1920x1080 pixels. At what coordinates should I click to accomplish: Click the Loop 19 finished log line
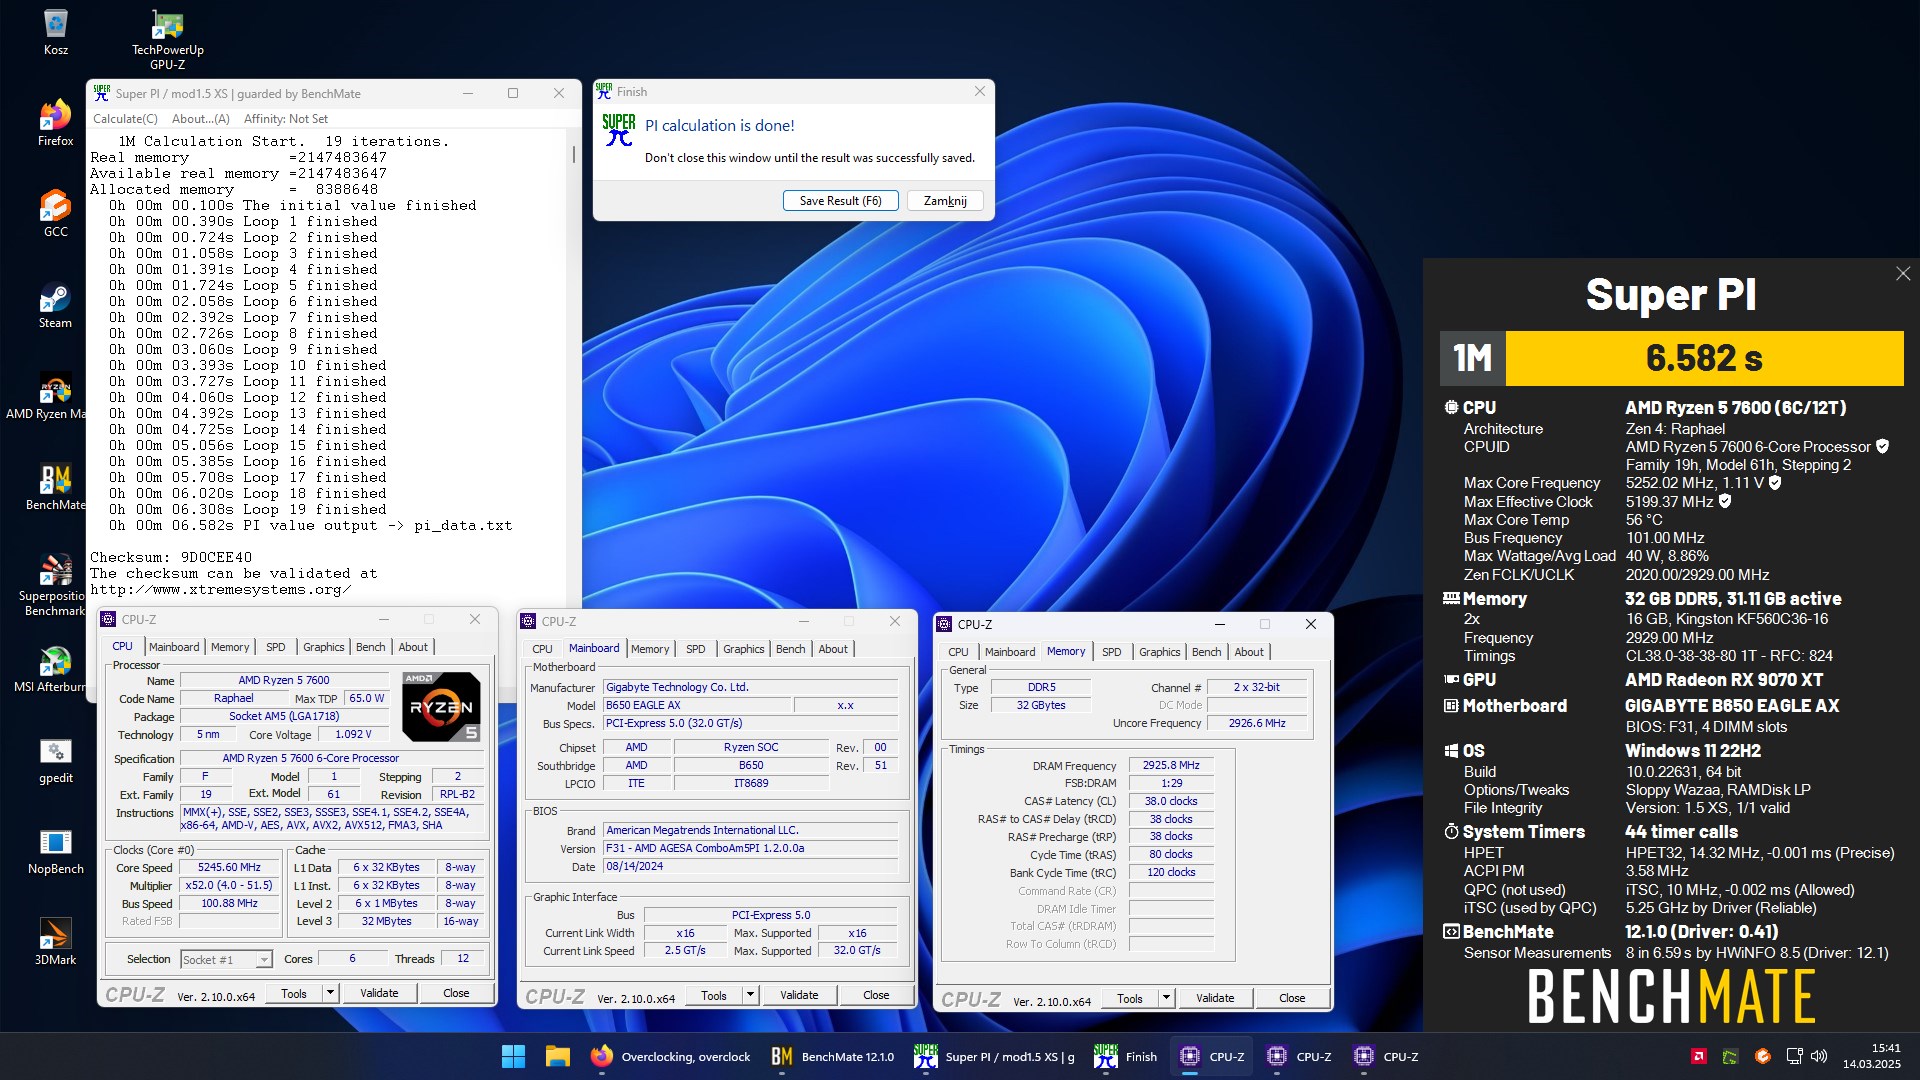pos(248,509)
